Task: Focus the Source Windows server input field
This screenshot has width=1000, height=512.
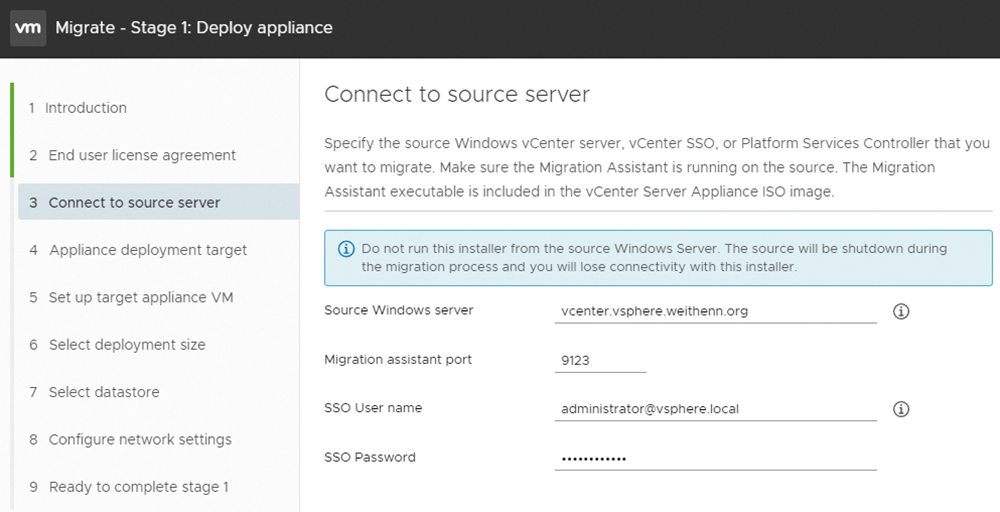Action: [x=716, y=312]
